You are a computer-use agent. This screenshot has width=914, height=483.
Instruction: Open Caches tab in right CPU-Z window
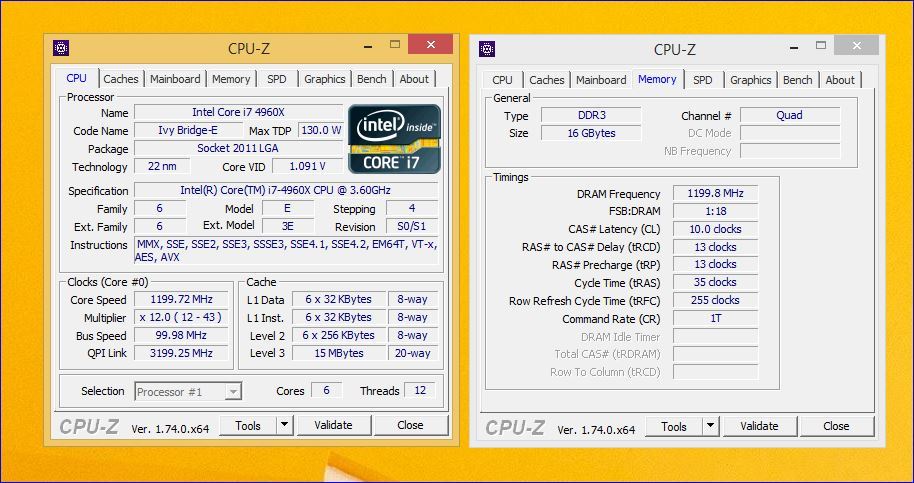point(547,80)
